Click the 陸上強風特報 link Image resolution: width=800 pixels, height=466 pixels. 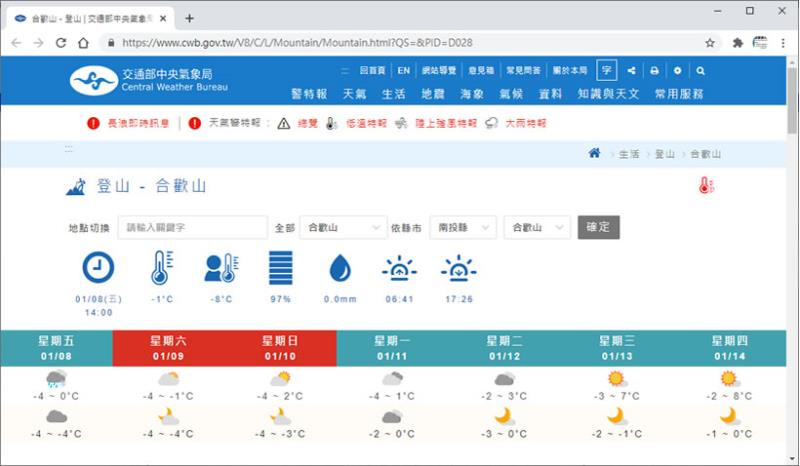(446, 124)
